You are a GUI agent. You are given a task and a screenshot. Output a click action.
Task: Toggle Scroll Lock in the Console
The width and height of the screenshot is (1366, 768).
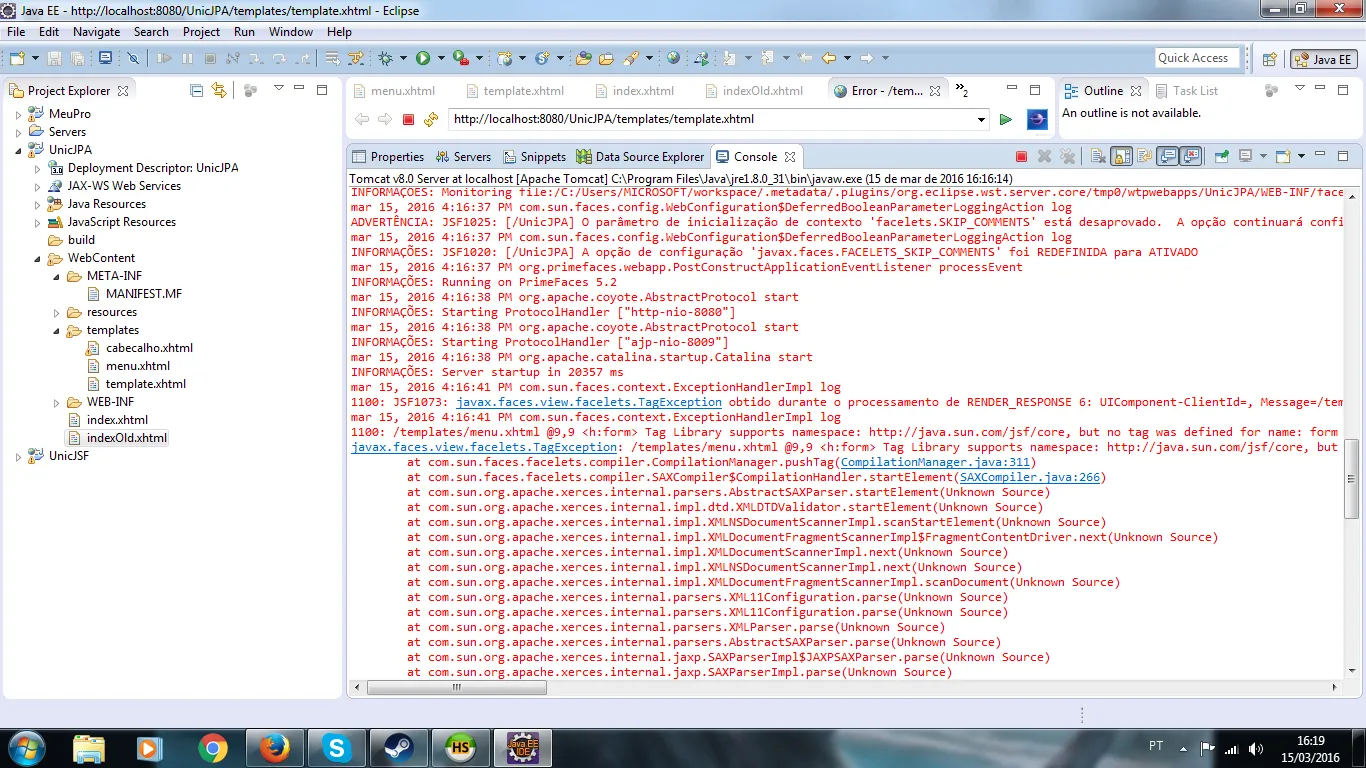click(x=1122, y=157)
